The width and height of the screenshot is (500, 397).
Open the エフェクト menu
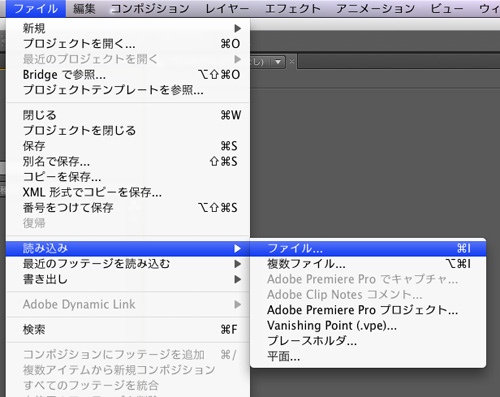click(293, 8)
